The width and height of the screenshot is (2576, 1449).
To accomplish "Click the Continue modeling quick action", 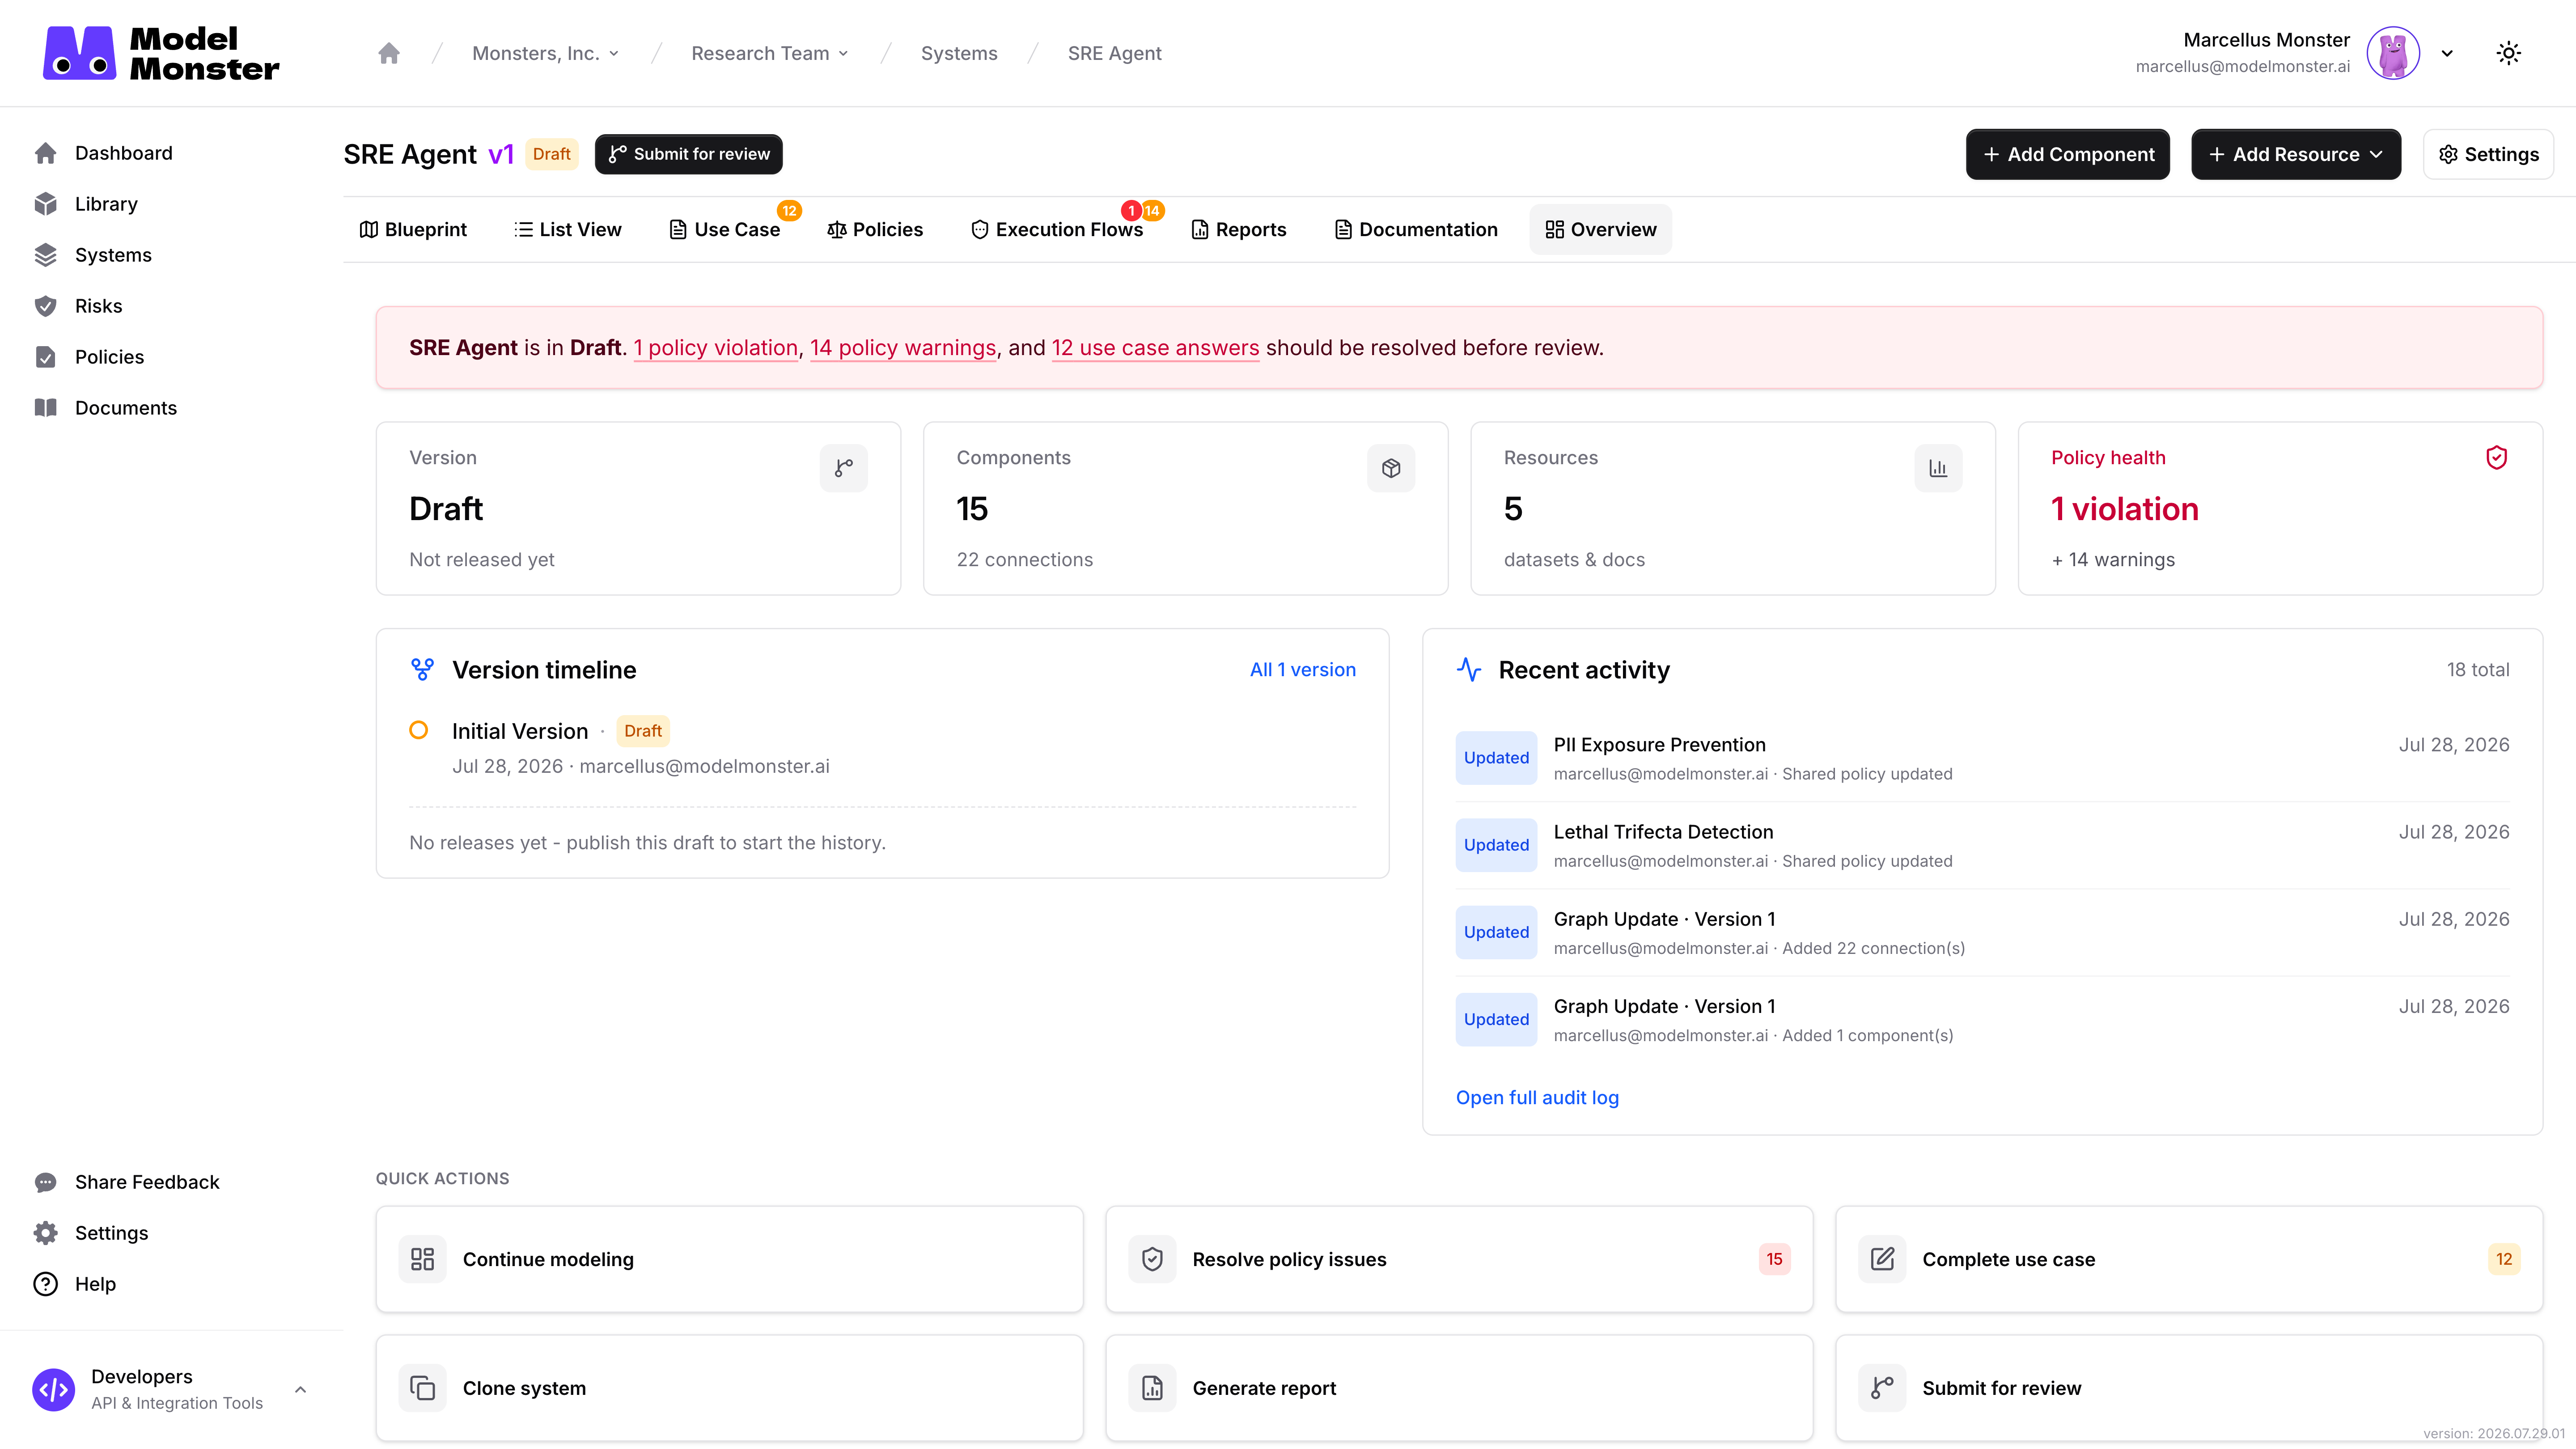I will 730,1259.
